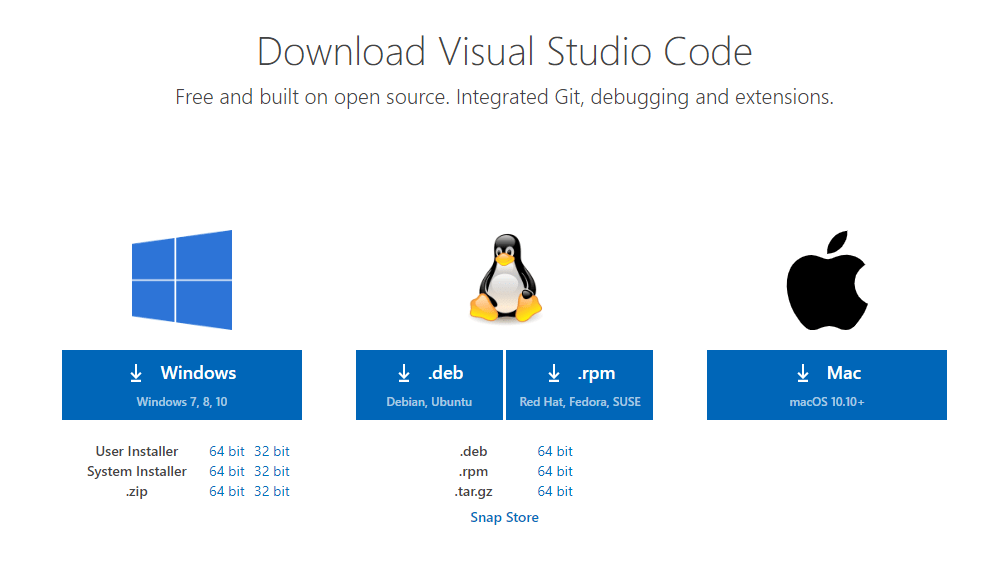
Task: Click the Windows logo icon
Action: click(x=182, y=280)
